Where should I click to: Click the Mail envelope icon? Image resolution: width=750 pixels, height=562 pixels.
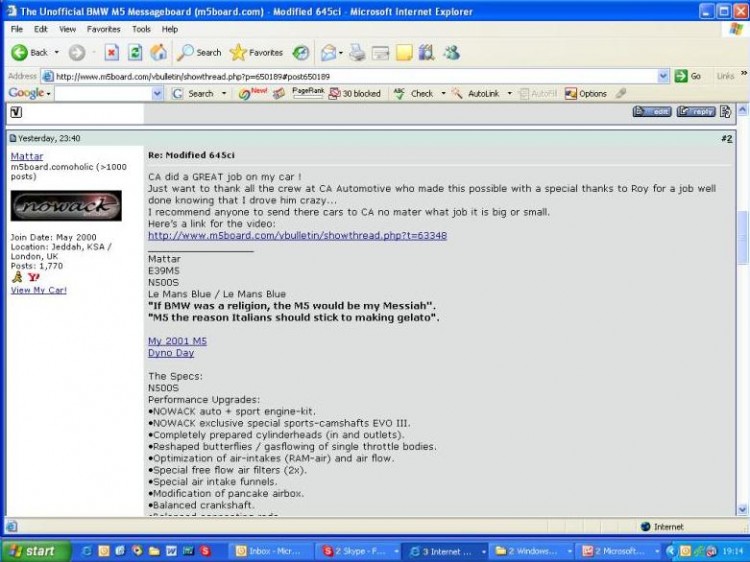328,52
